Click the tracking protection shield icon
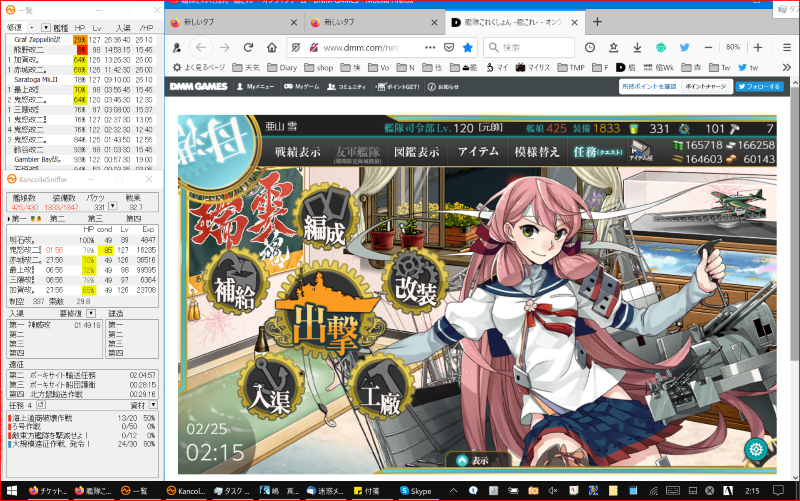The height and width of the screenshot is (501, 800). click(295, 47)
